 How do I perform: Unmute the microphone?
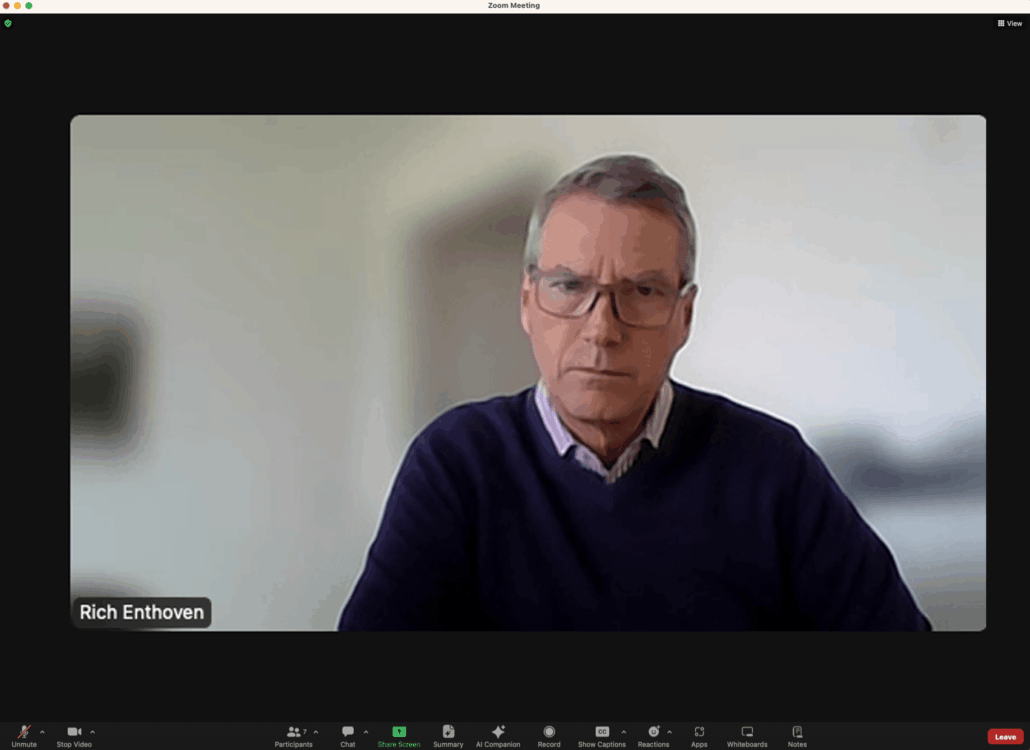[x=24, y=734]
